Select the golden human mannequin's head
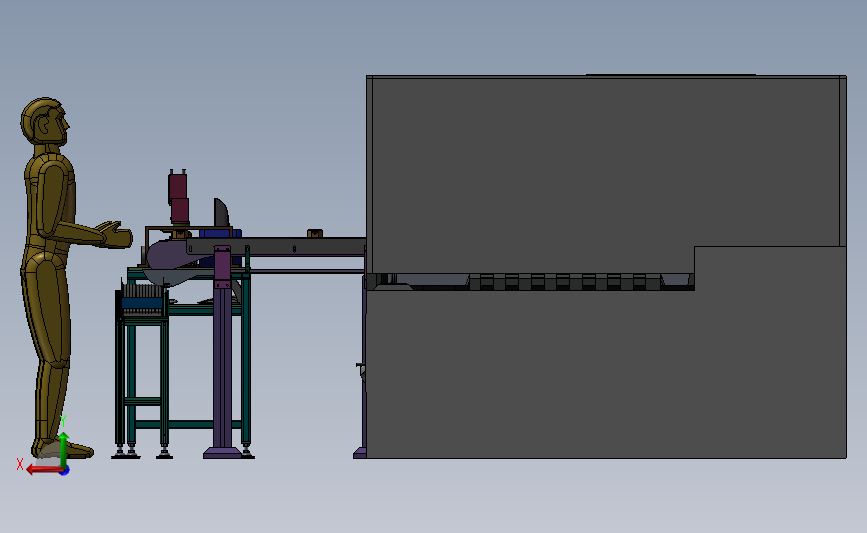867x533 pixels. 45,122
